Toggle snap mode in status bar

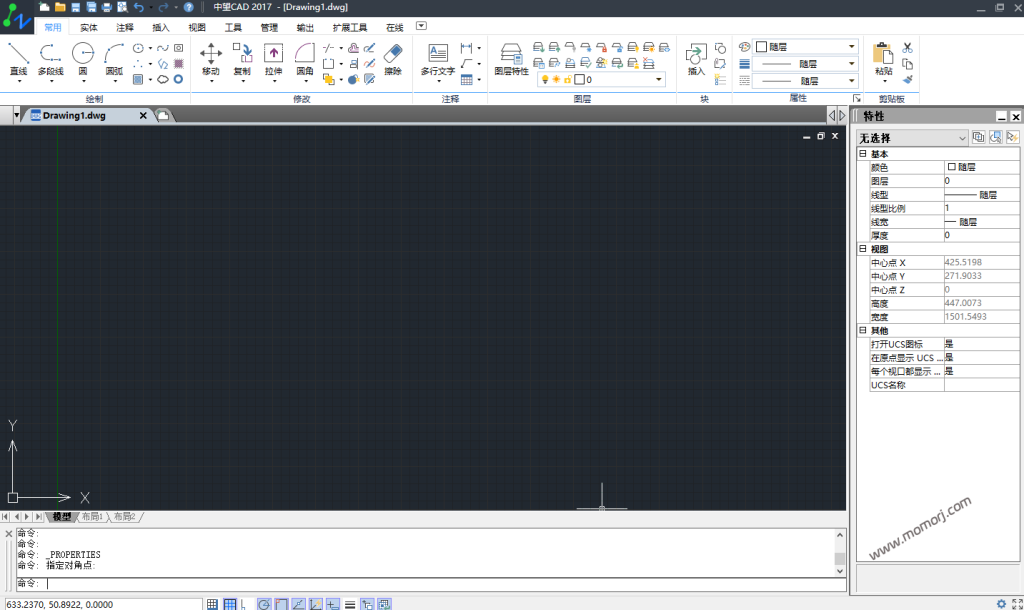213,604
